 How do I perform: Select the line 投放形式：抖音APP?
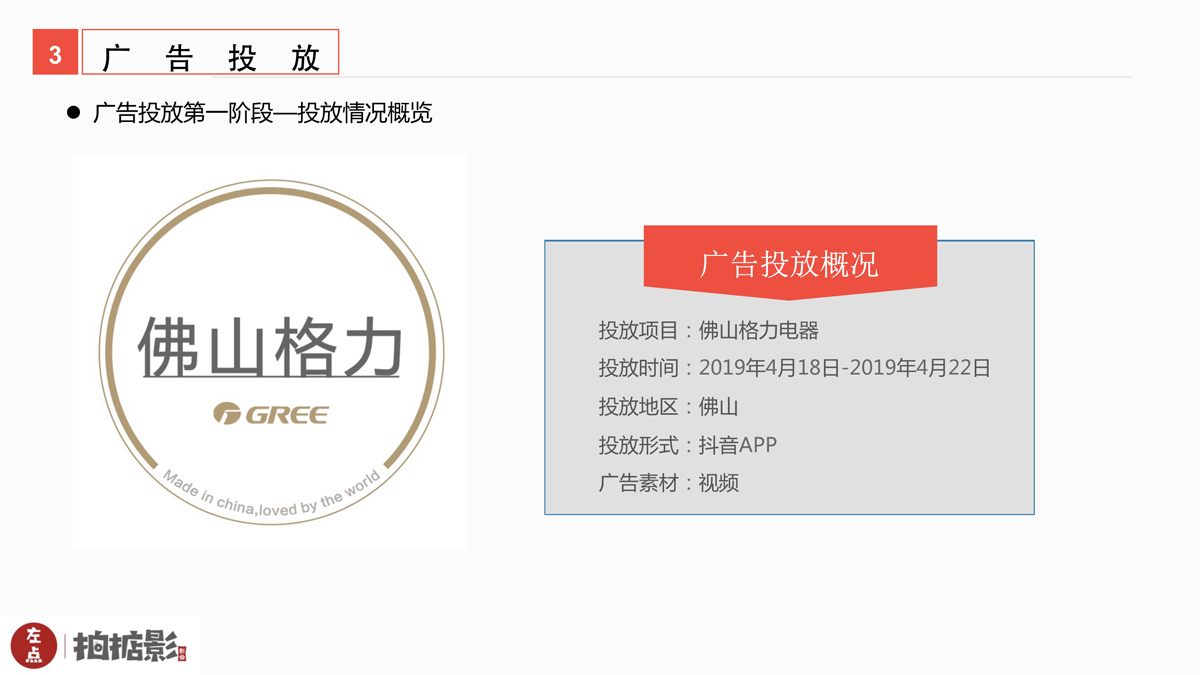pyautogui.click(x=687, y=445)
